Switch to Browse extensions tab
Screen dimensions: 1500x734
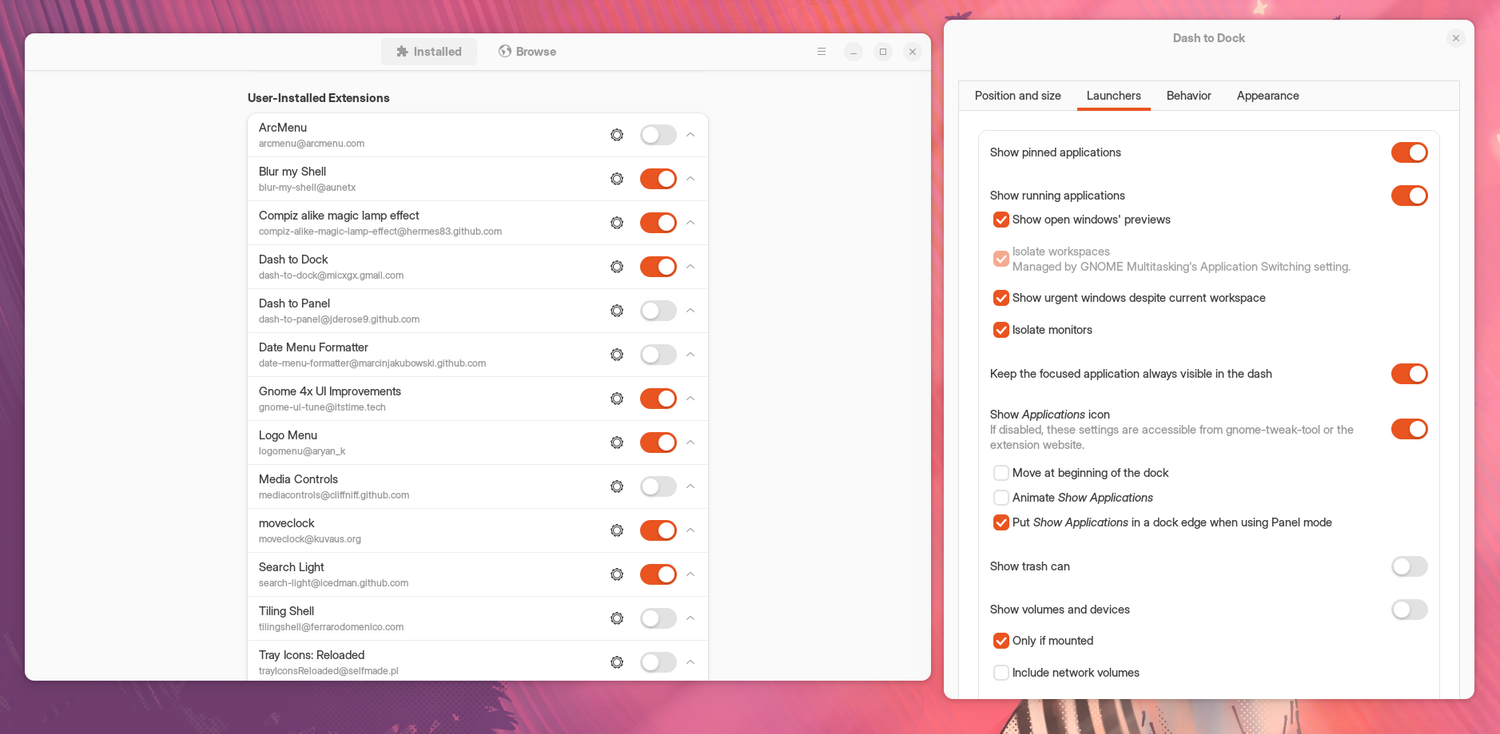click(x=527, y=52)
